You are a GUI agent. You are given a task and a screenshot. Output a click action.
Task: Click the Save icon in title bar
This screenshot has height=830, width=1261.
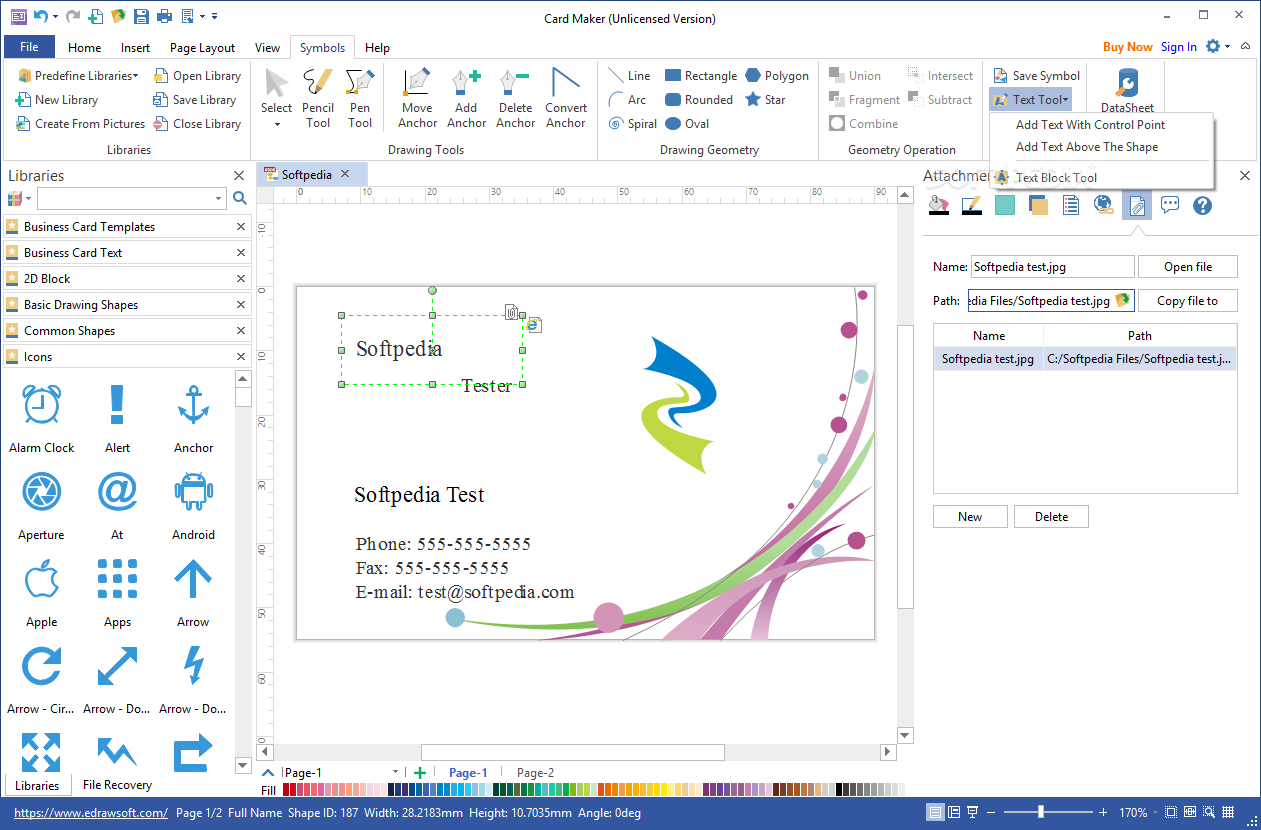pyautogui.click(x=141, y=16)
